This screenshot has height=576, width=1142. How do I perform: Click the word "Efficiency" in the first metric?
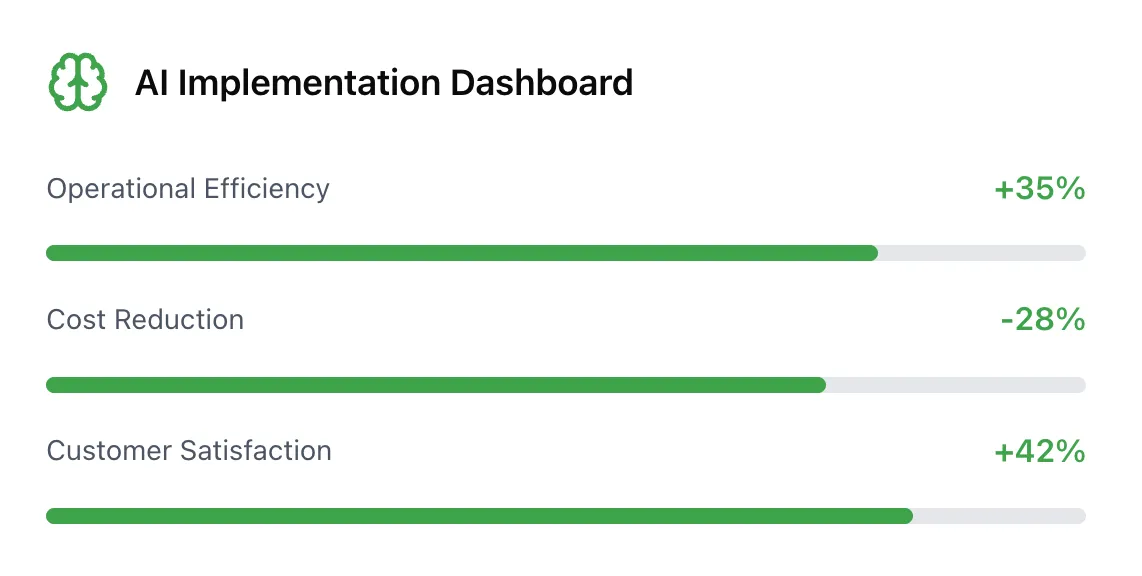(x=266, y=189)
